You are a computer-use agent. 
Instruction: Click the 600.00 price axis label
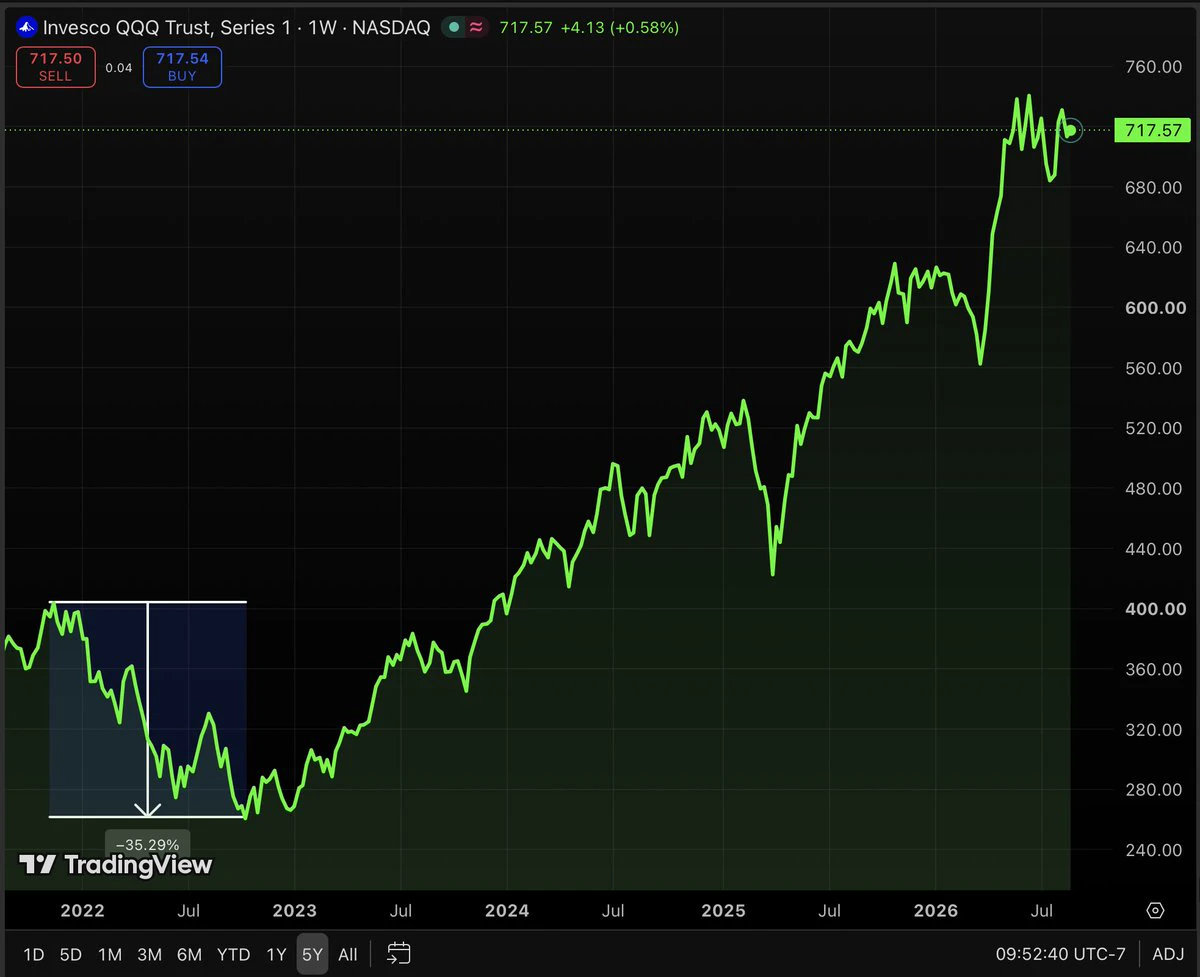[1155, 308]
